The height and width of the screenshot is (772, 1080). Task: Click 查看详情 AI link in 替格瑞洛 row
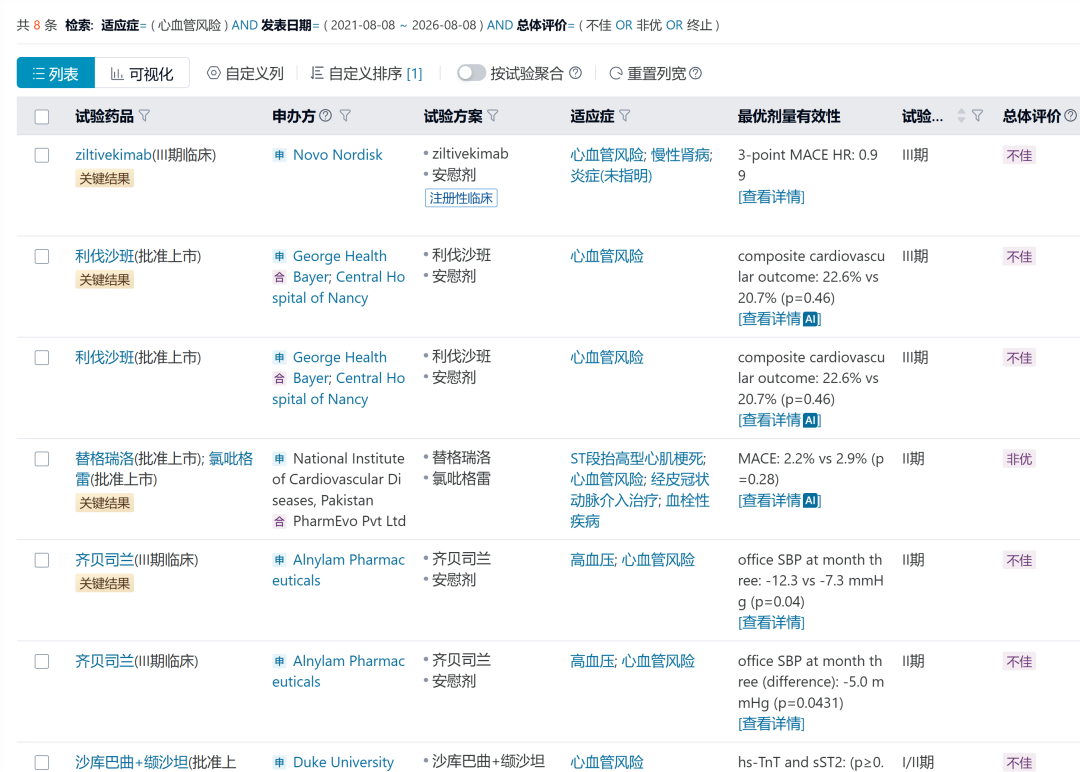pyautogui.click(x=779, y=501)
